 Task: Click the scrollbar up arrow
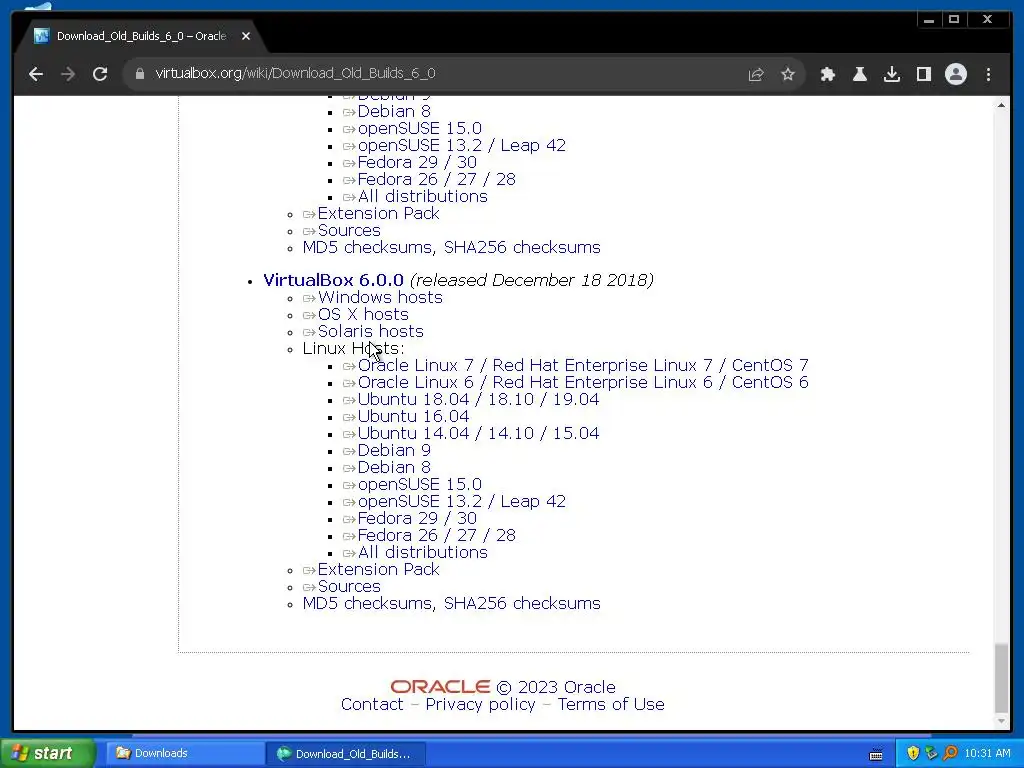(x=1001, y=105)
